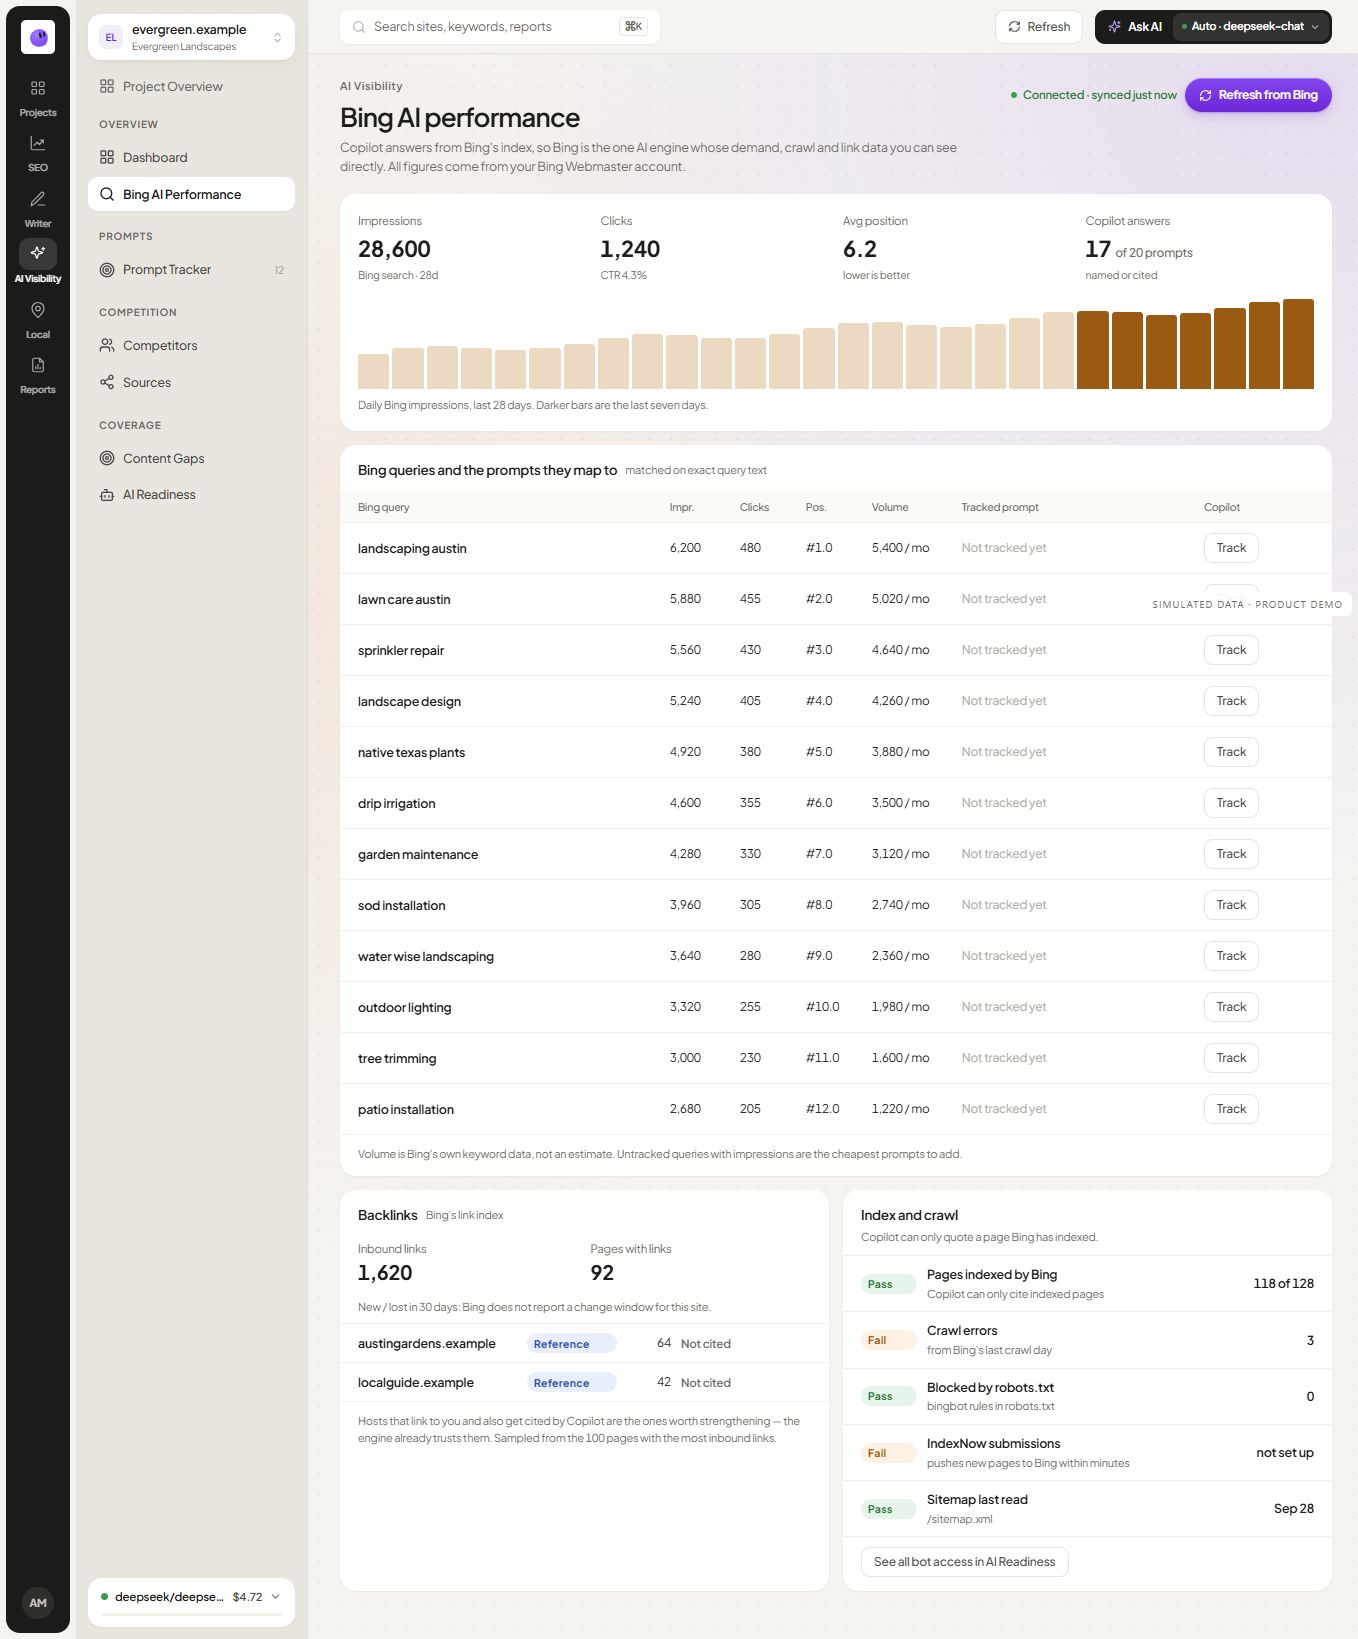This screenshot has height=1639, width=1358.
Task: Click the Project Overview grid icon
Action: pos(107,87)
